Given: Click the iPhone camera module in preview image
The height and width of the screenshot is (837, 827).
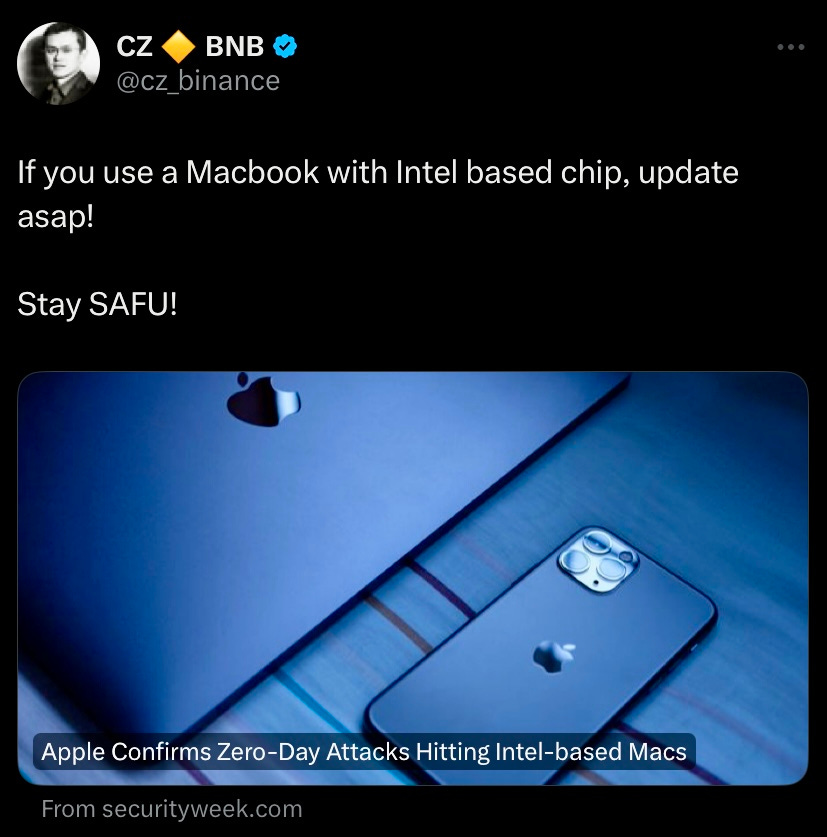Looking at the screenshot, I should [598, 559].
